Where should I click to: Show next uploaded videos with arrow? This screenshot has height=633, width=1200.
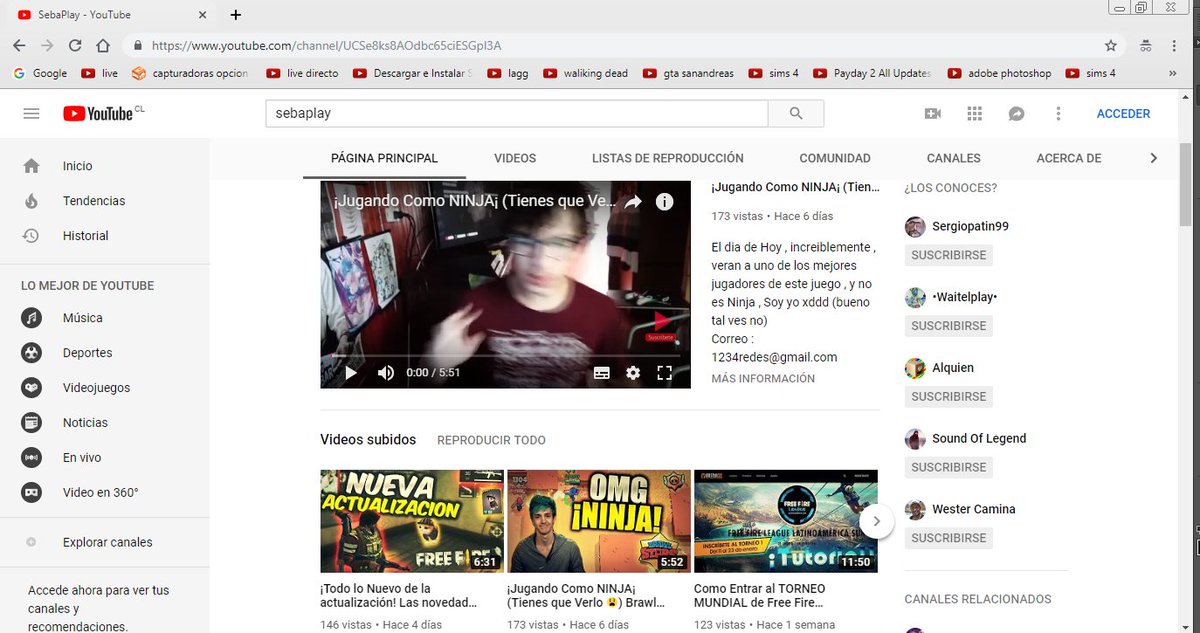[876, 521]
